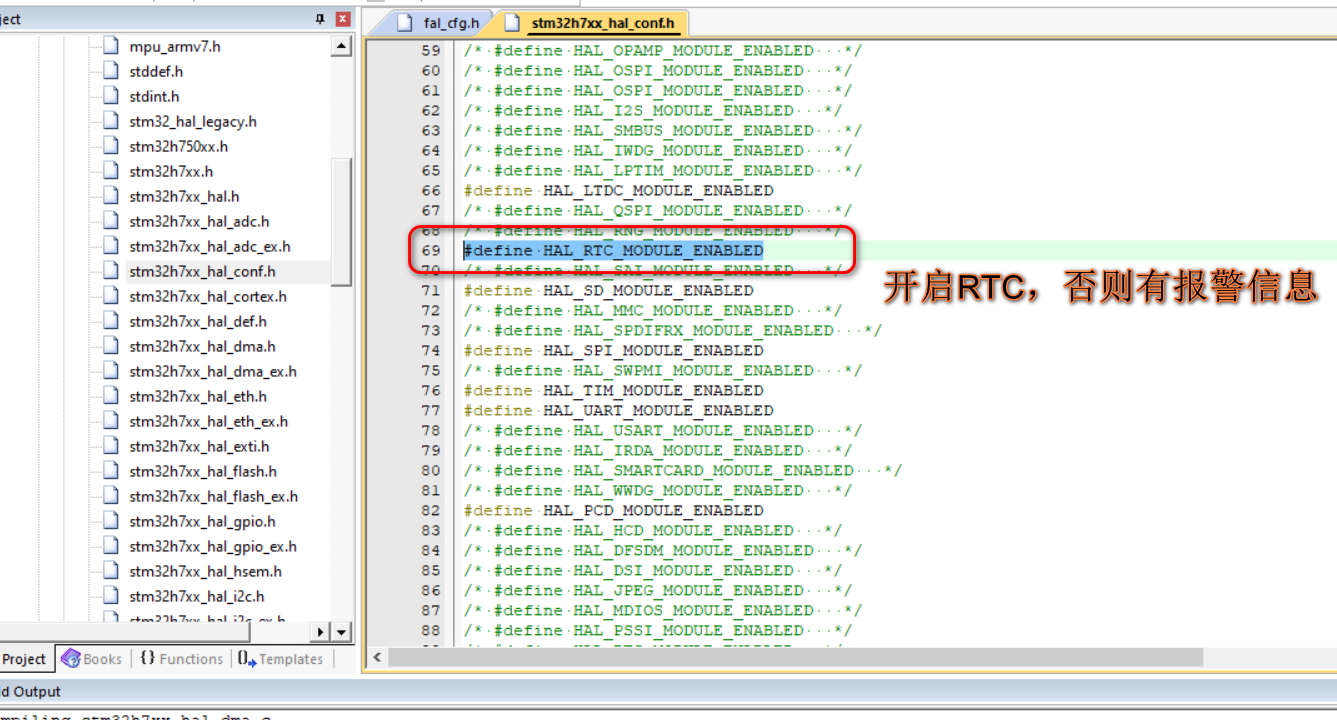1337x720 pixels.
Task: Click file icon beside stm32h7xx_hal_dma.h
Action: pyautogui.click(x=110, y=346)
